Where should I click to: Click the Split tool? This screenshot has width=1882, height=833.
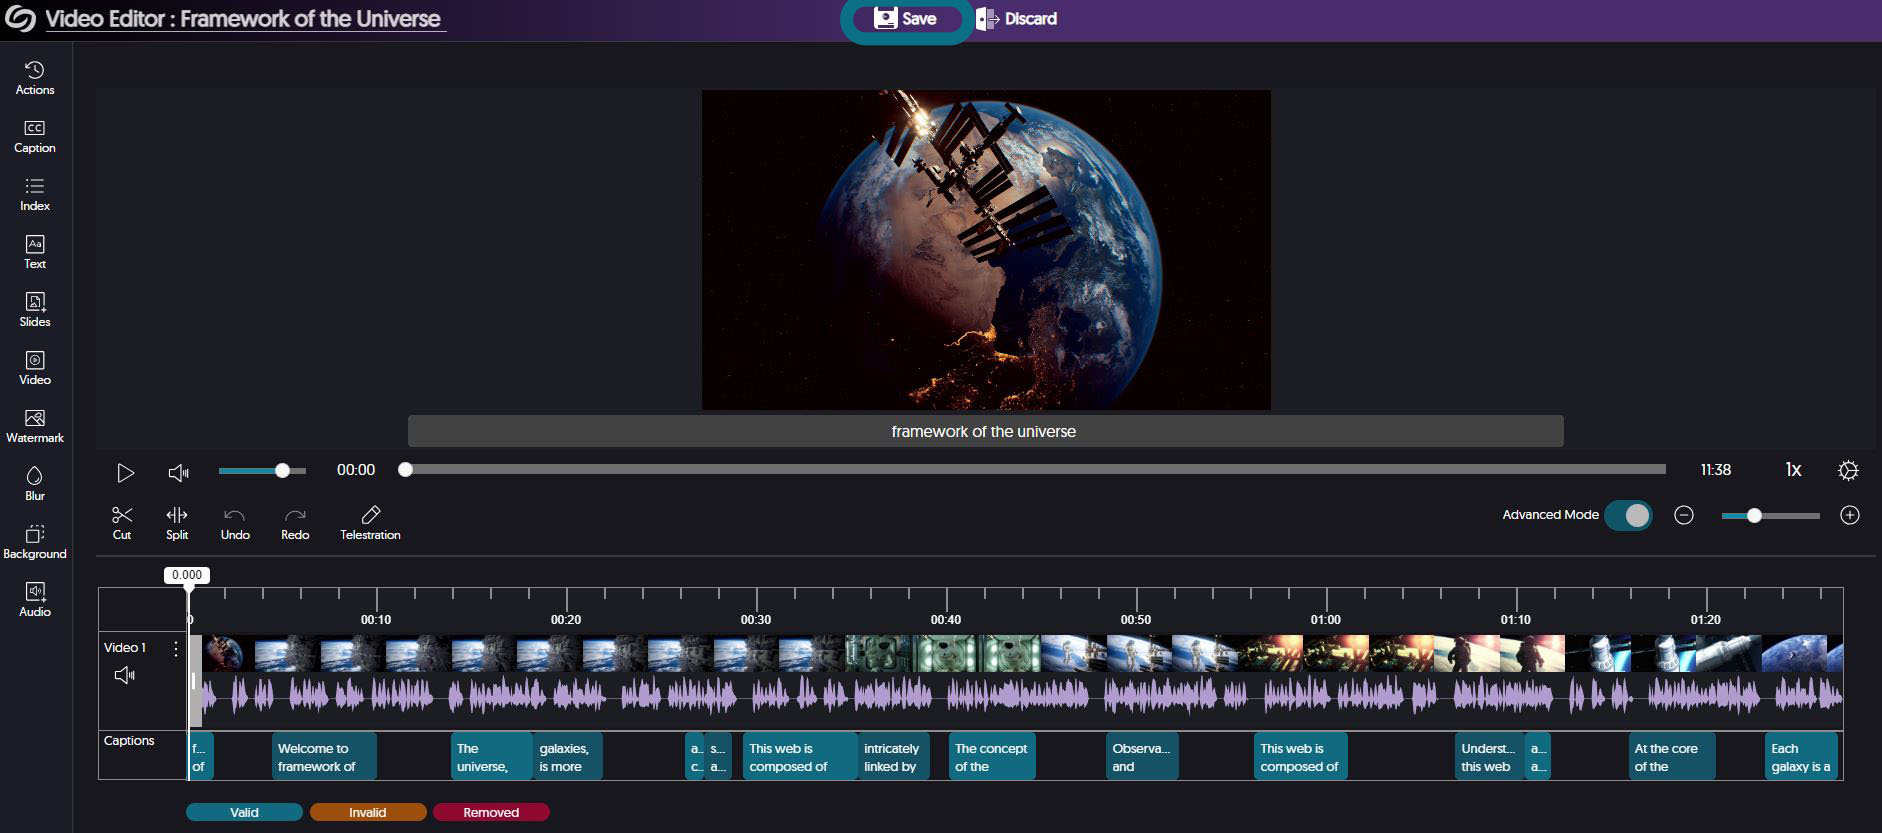pos(177,522)
